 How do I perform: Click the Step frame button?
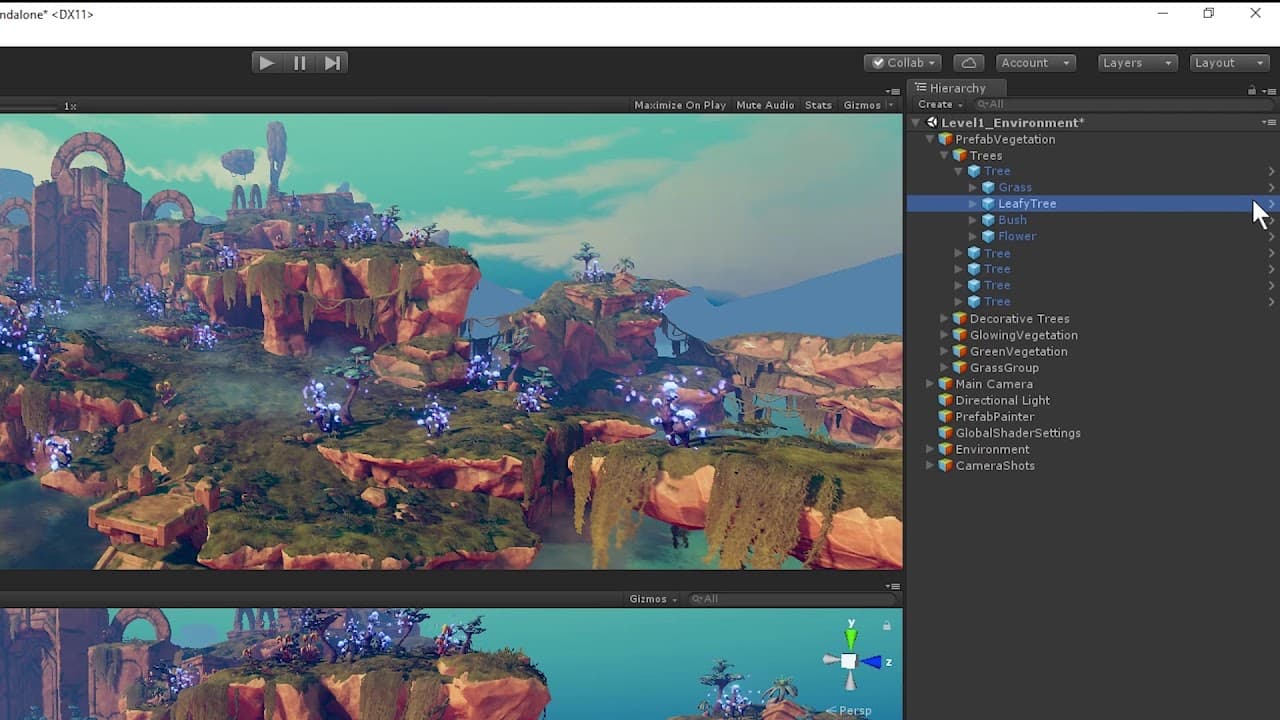(333, 62)
